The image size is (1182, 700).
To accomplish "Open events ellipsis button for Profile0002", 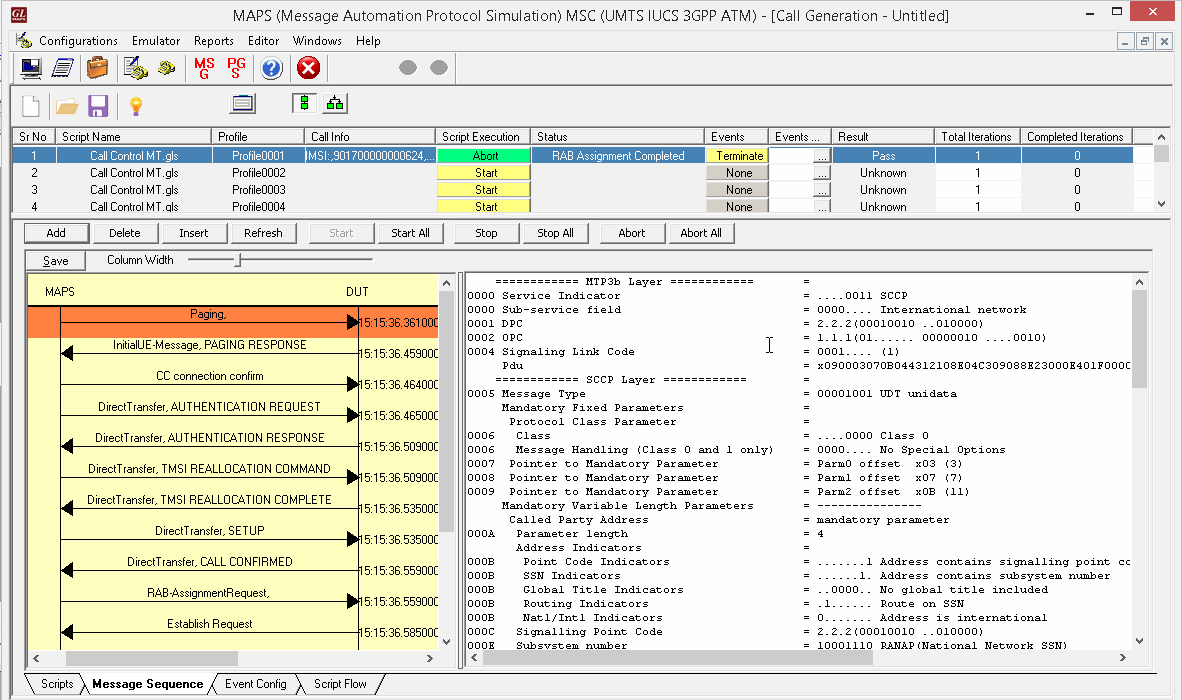I will (x=822, y=173).
